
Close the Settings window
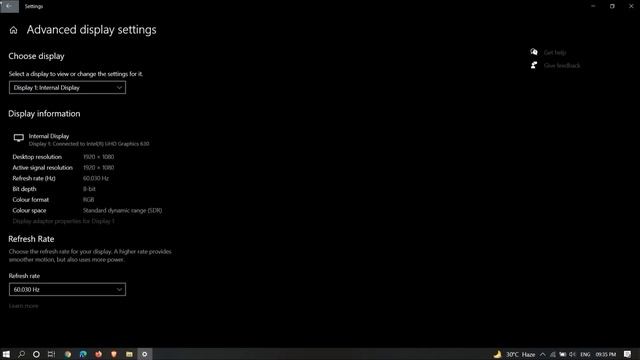click(631, 6)
